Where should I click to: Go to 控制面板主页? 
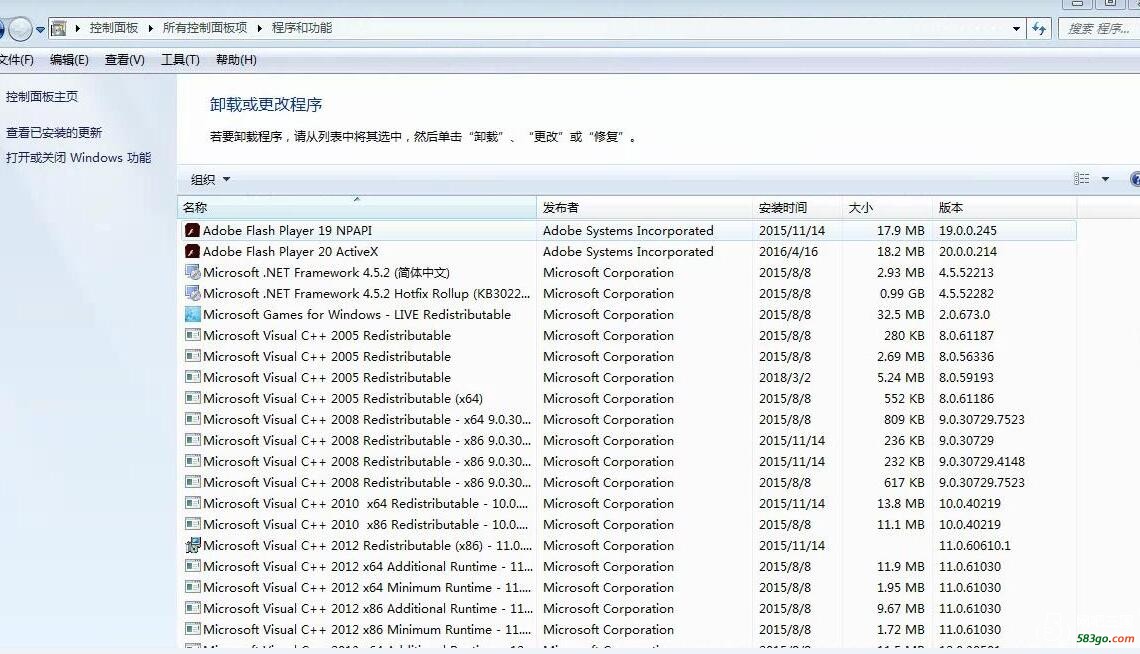pos(42,97)
